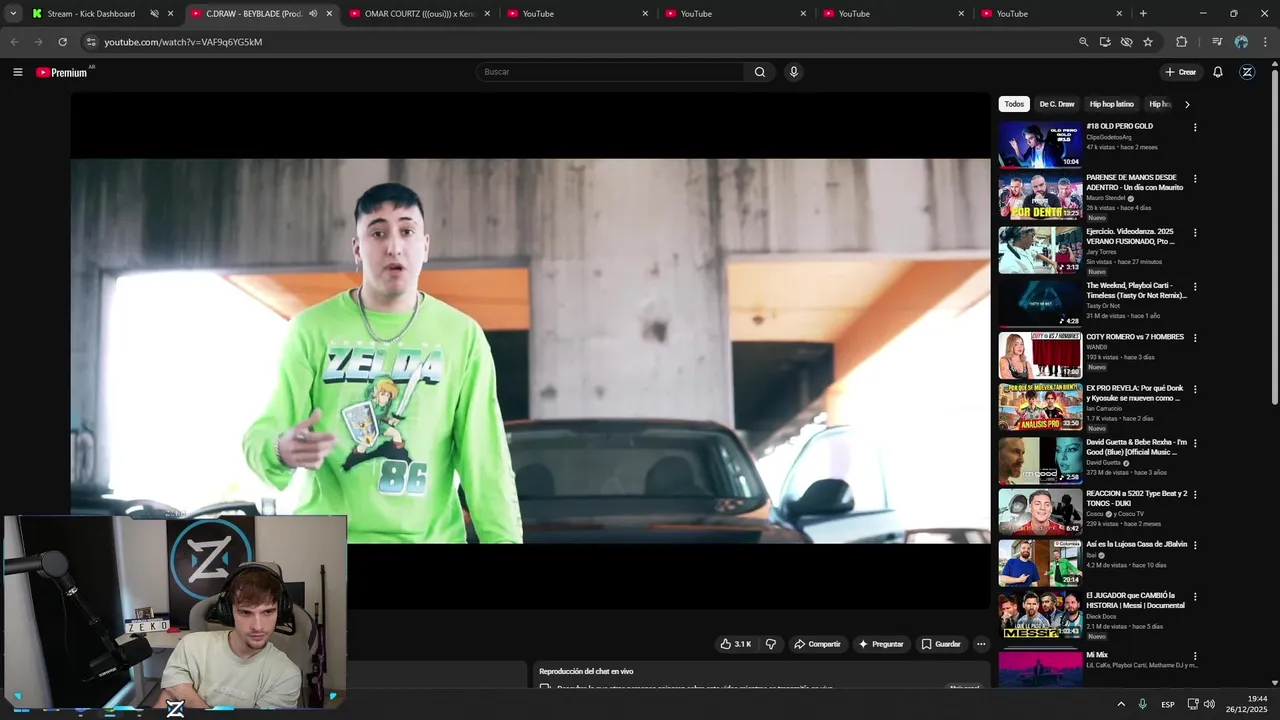This screenshot has width=1280, height=720.
Task: Click the Compartir button
Action: click(817, 644)
